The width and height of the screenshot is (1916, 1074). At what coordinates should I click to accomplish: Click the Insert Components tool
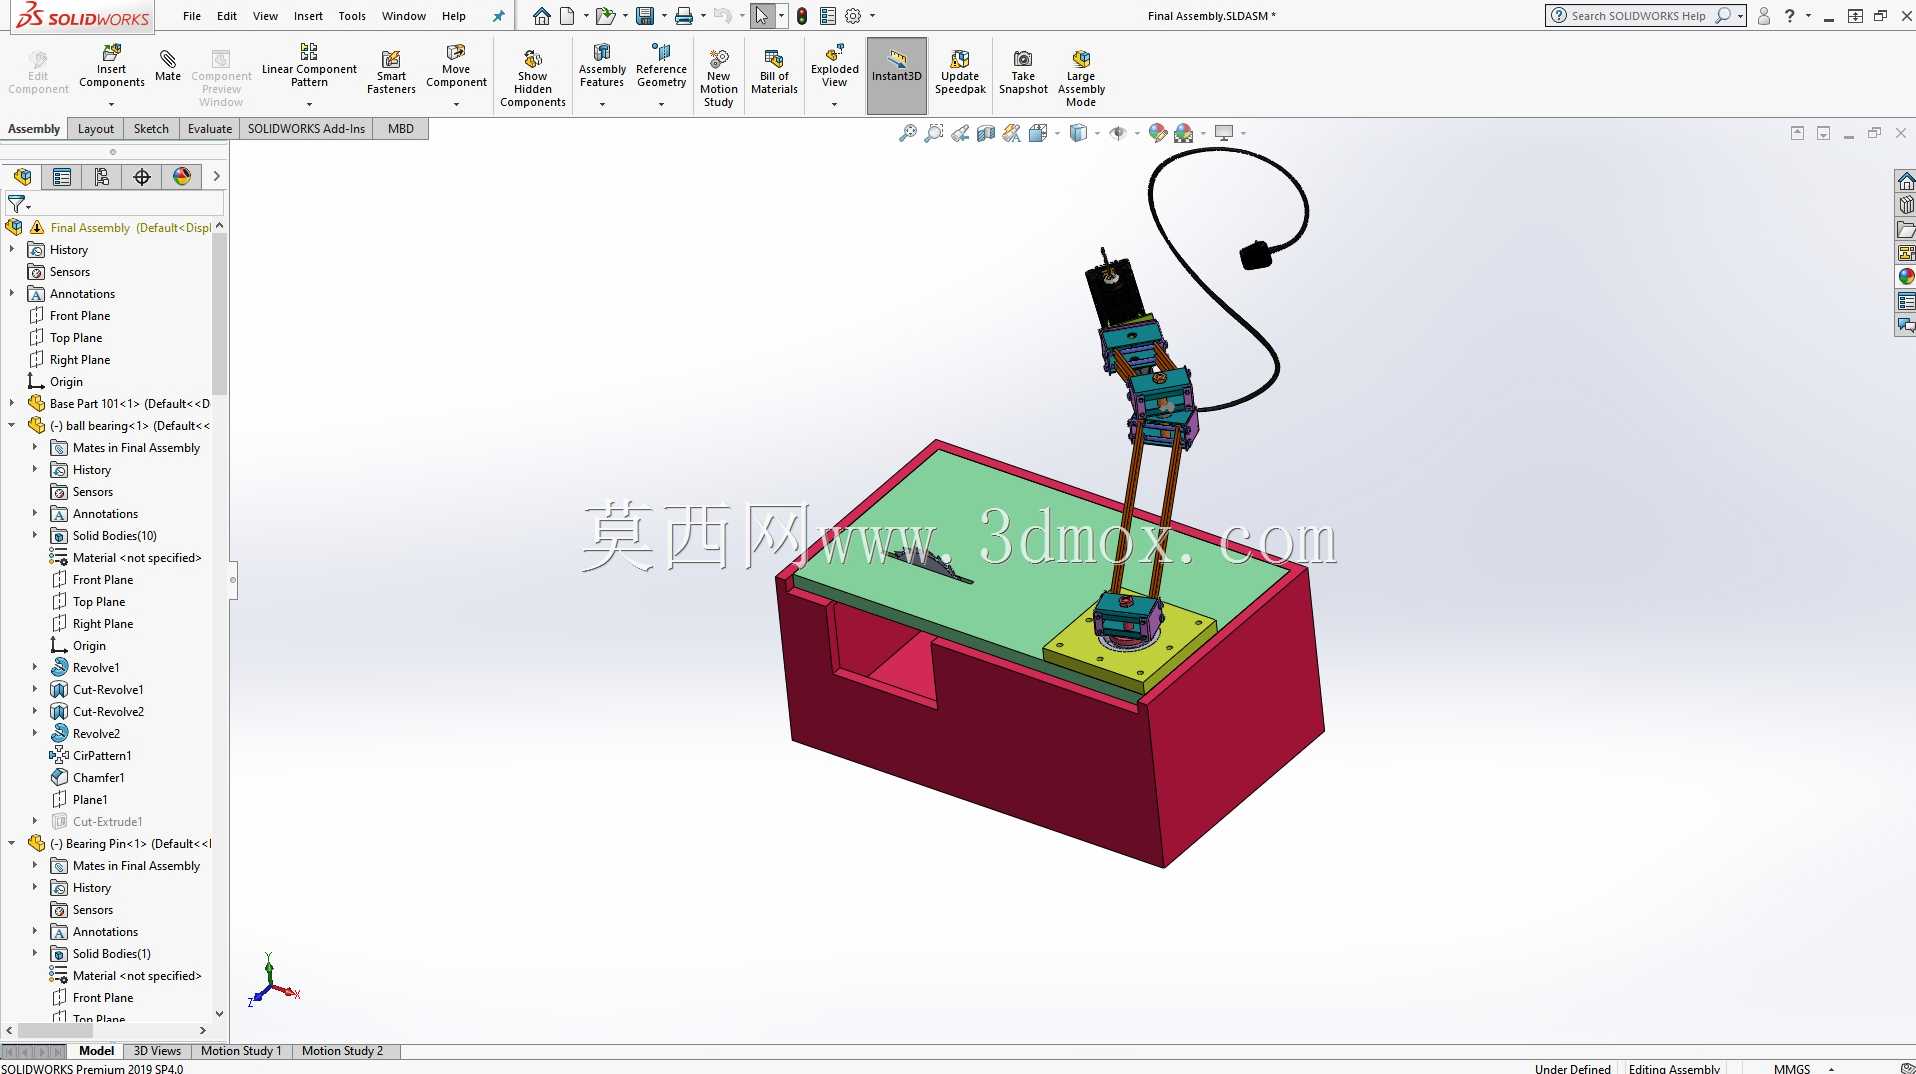(x=111, y=66)
